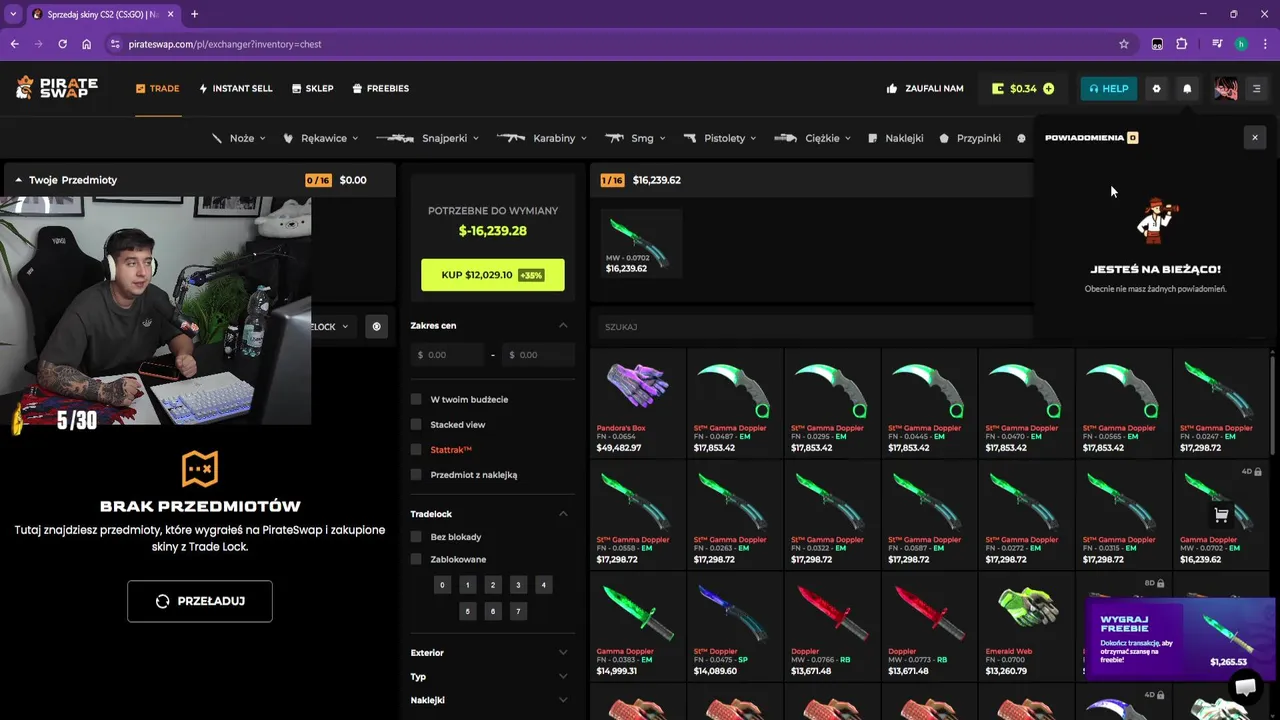This screenshot has width=1280, height=720.
Task: Go to the browser home button
Action: click(87, 44)
